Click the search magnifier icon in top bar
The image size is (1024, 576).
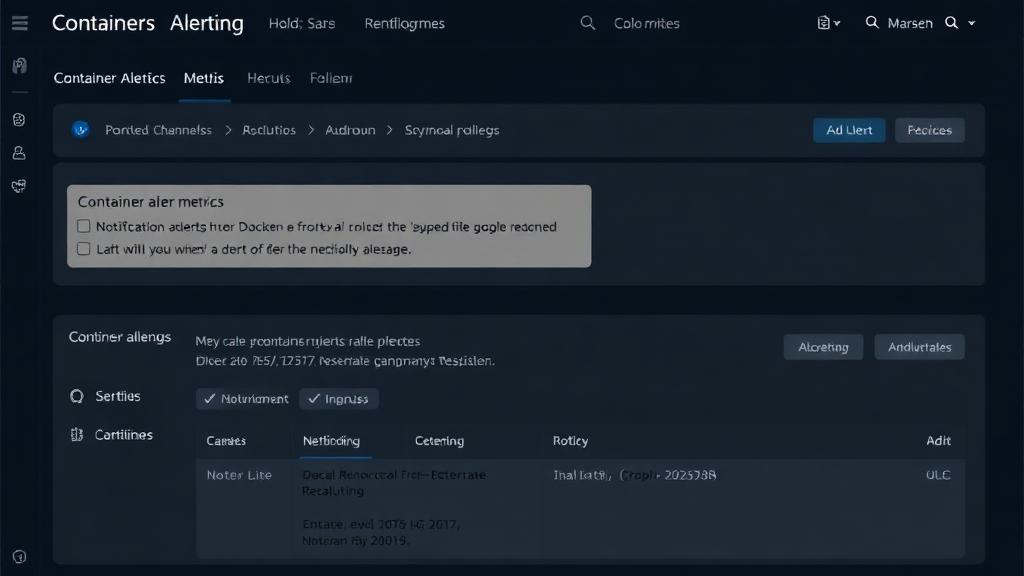[588, 22]
